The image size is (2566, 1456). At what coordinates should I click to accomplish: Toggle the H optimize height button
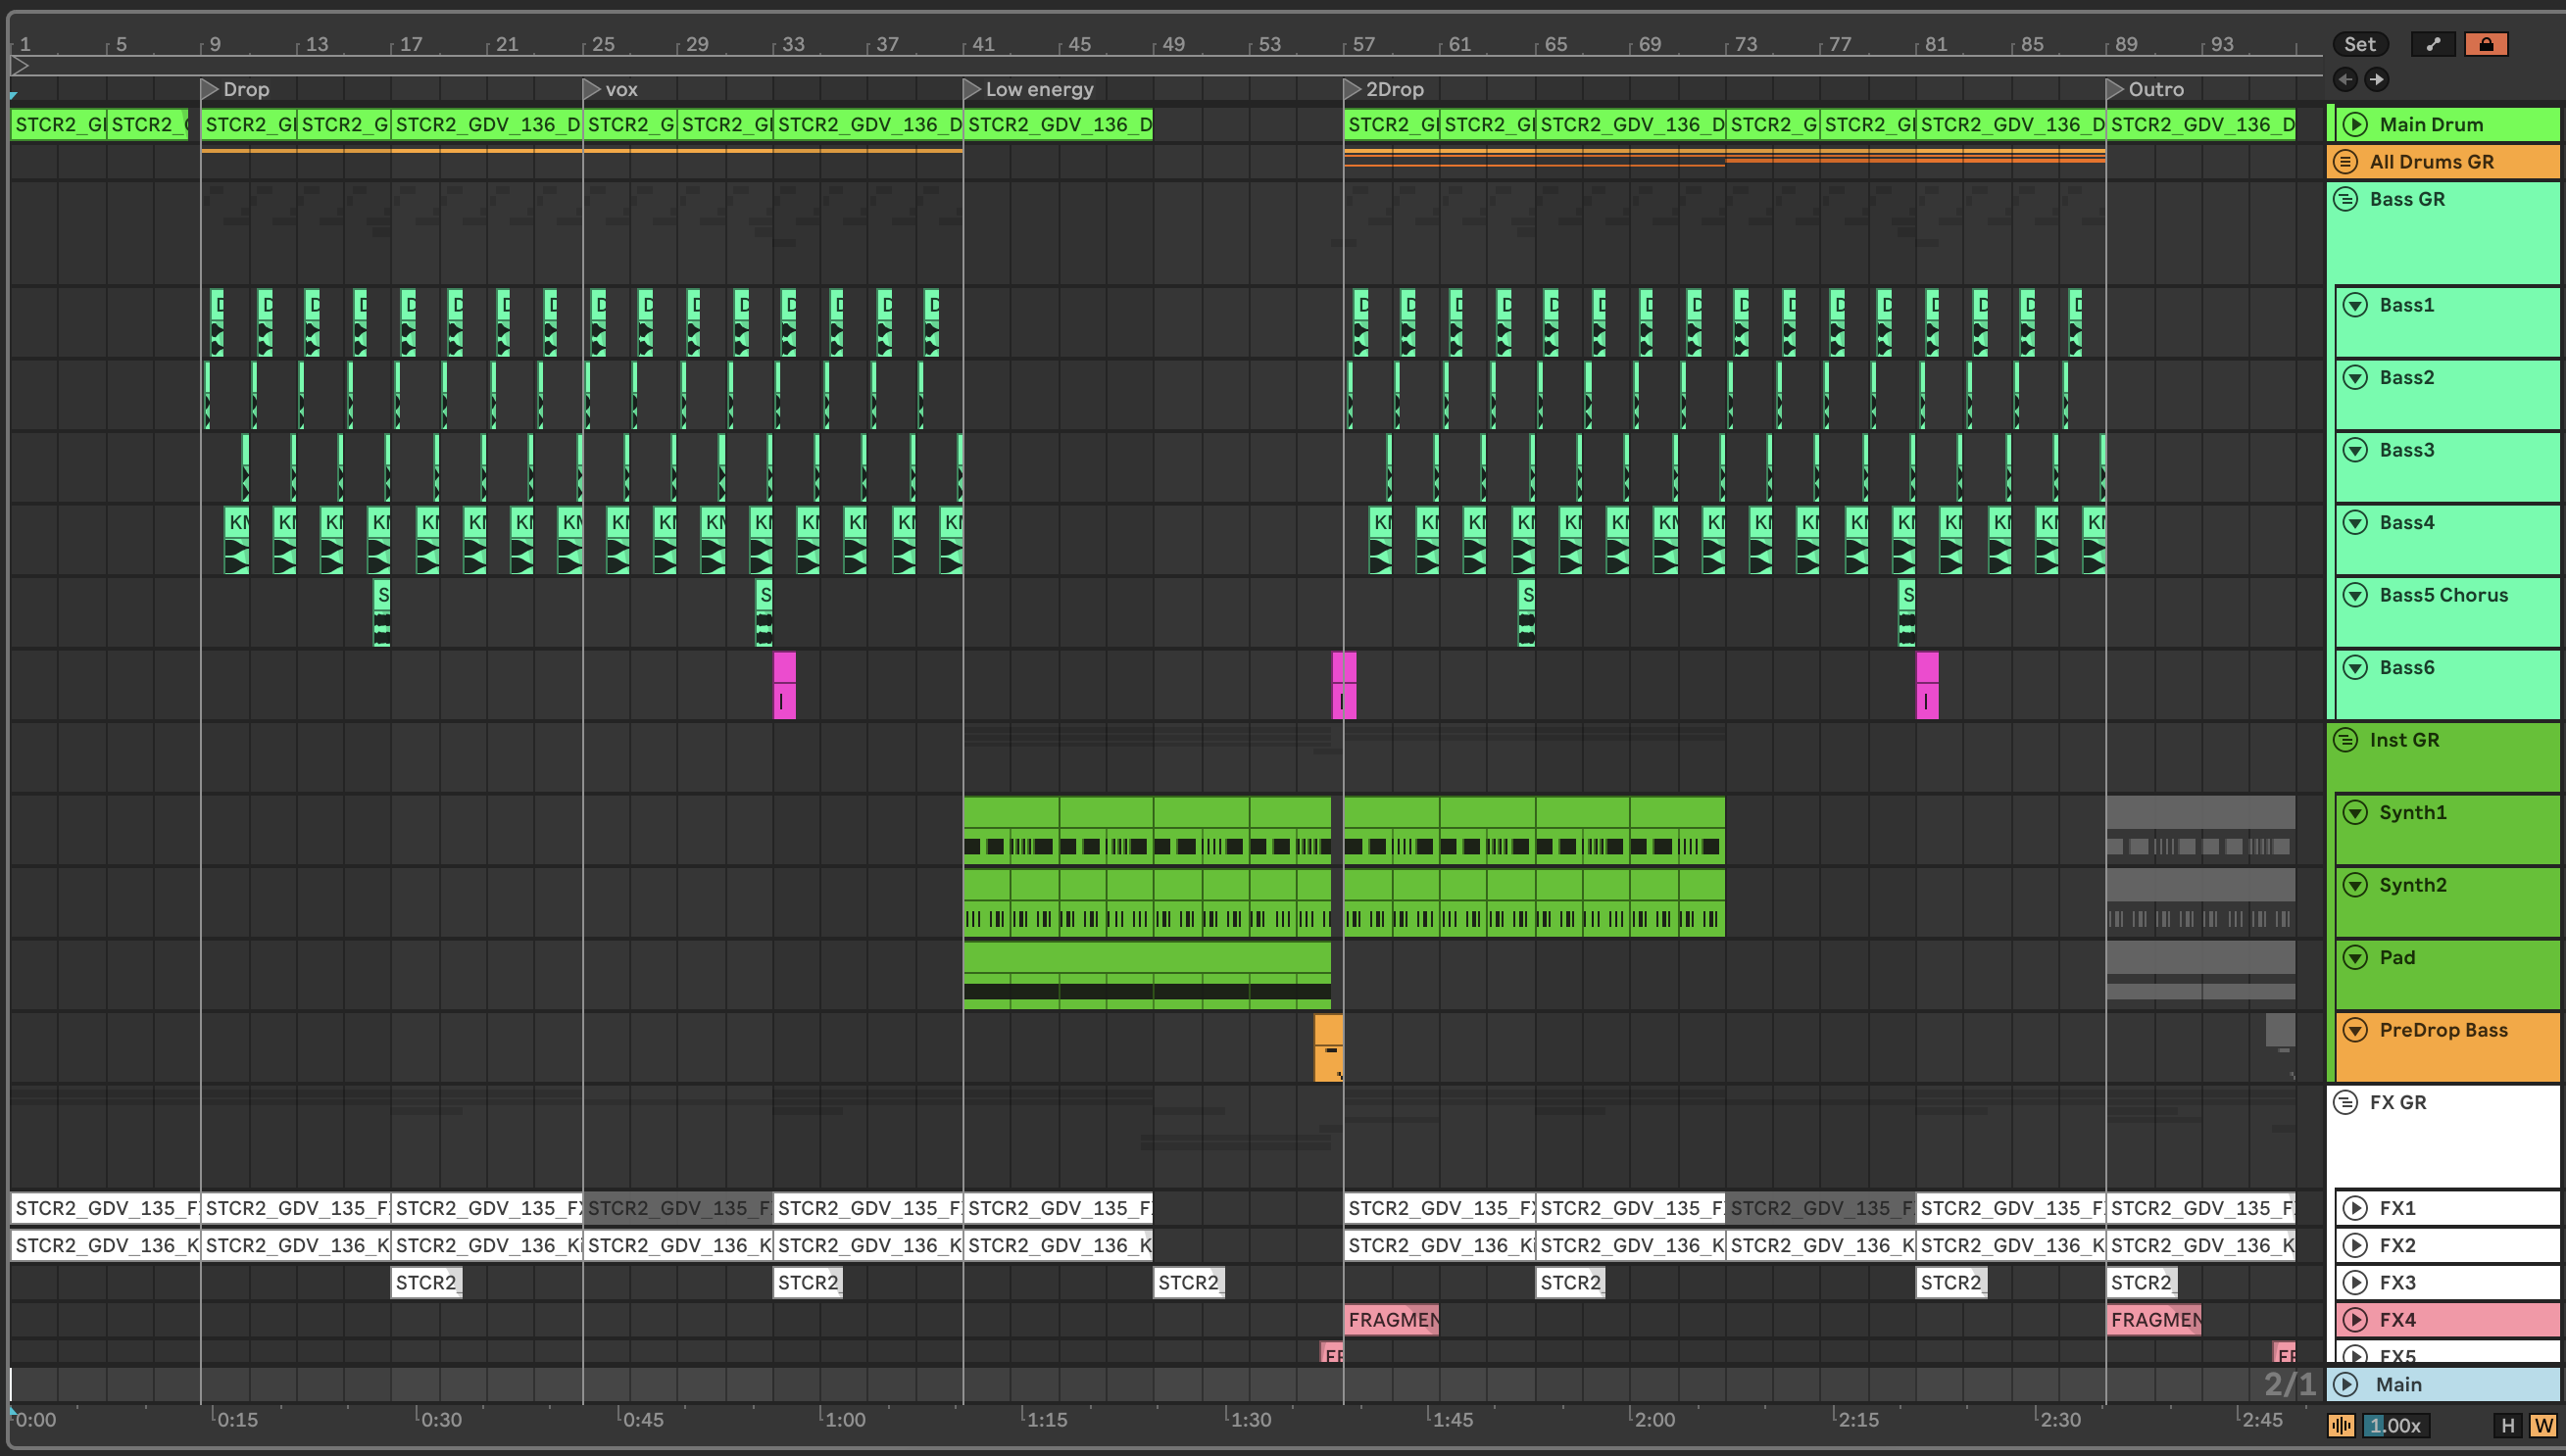pyautogui.click(x=2507, y=1425)
